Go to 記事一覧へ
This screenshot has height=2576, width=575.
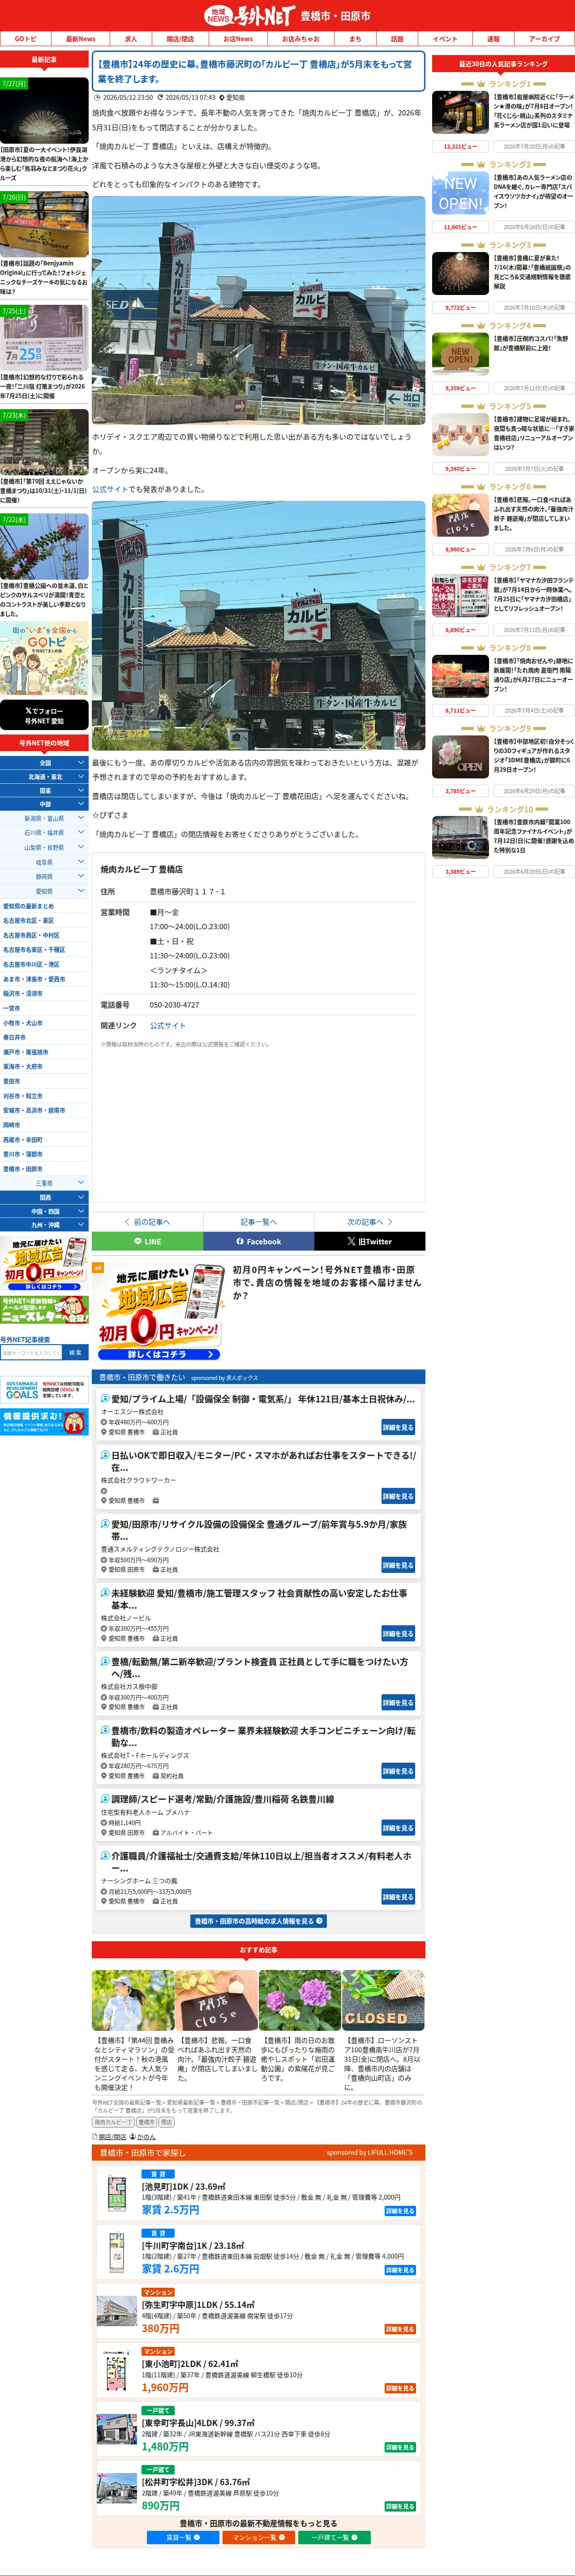coord(259,1222)
